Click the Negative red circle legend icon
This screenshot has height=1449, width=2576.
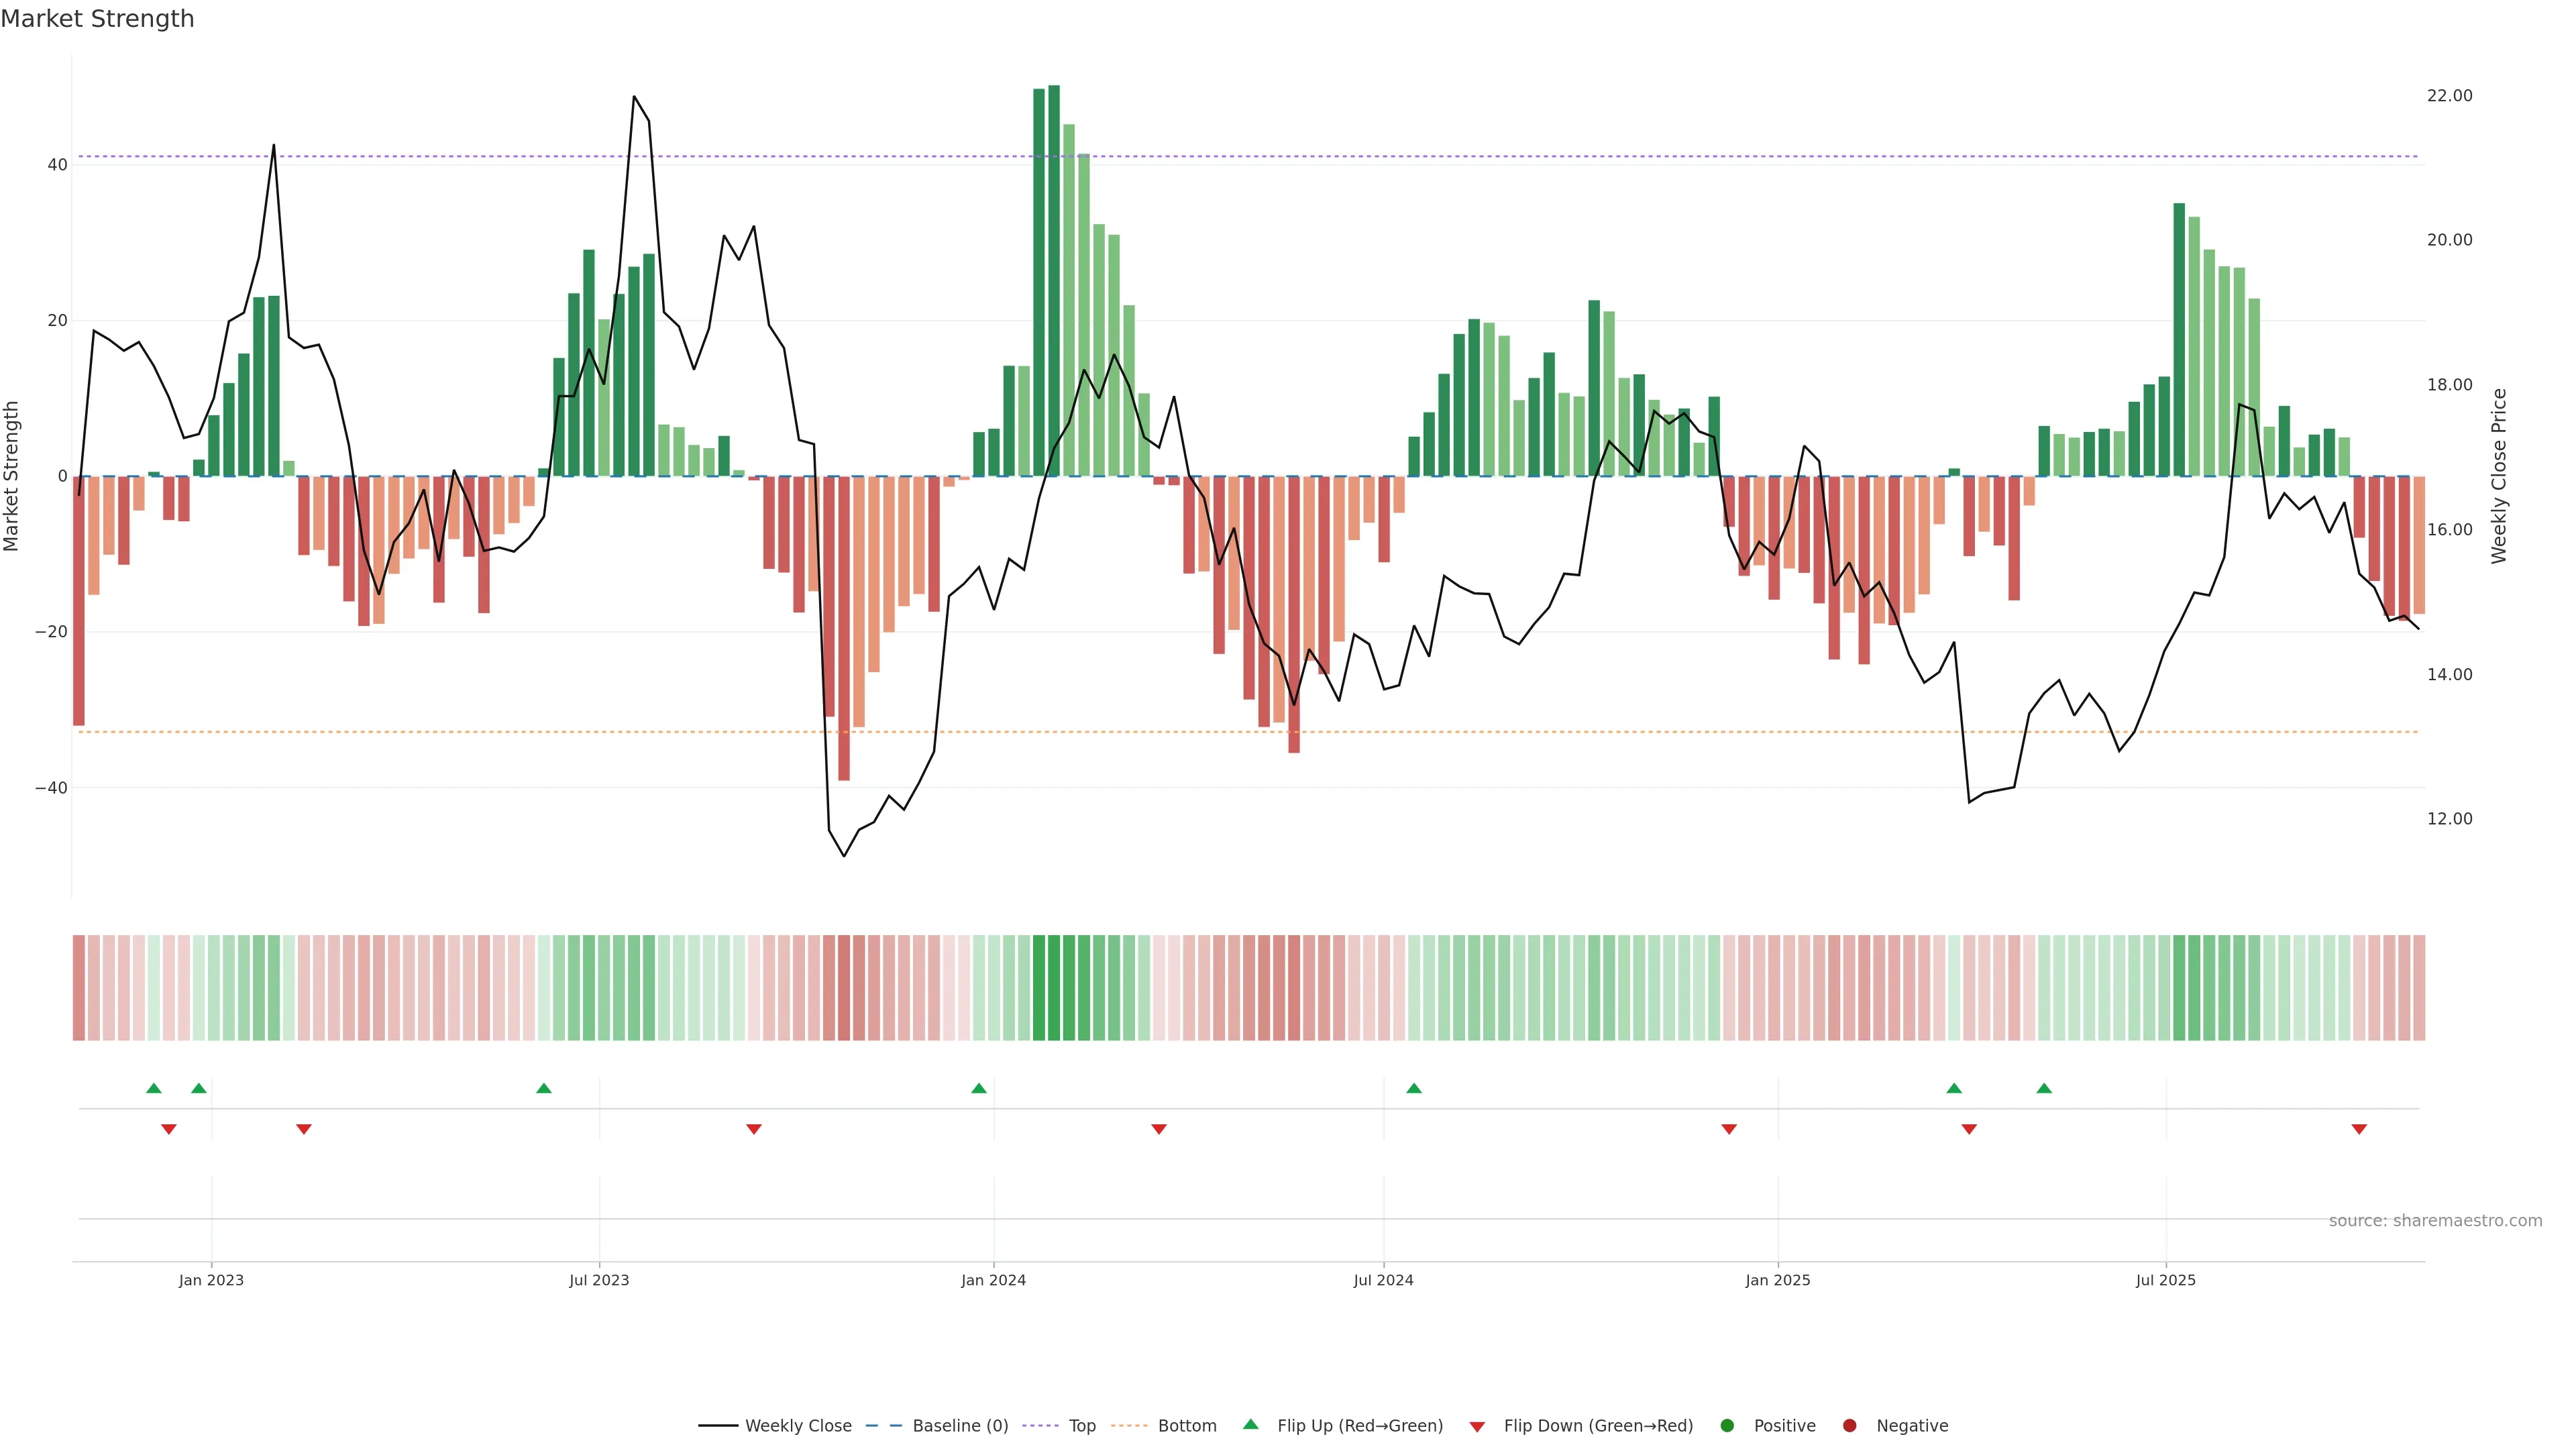[1849, 1426]
